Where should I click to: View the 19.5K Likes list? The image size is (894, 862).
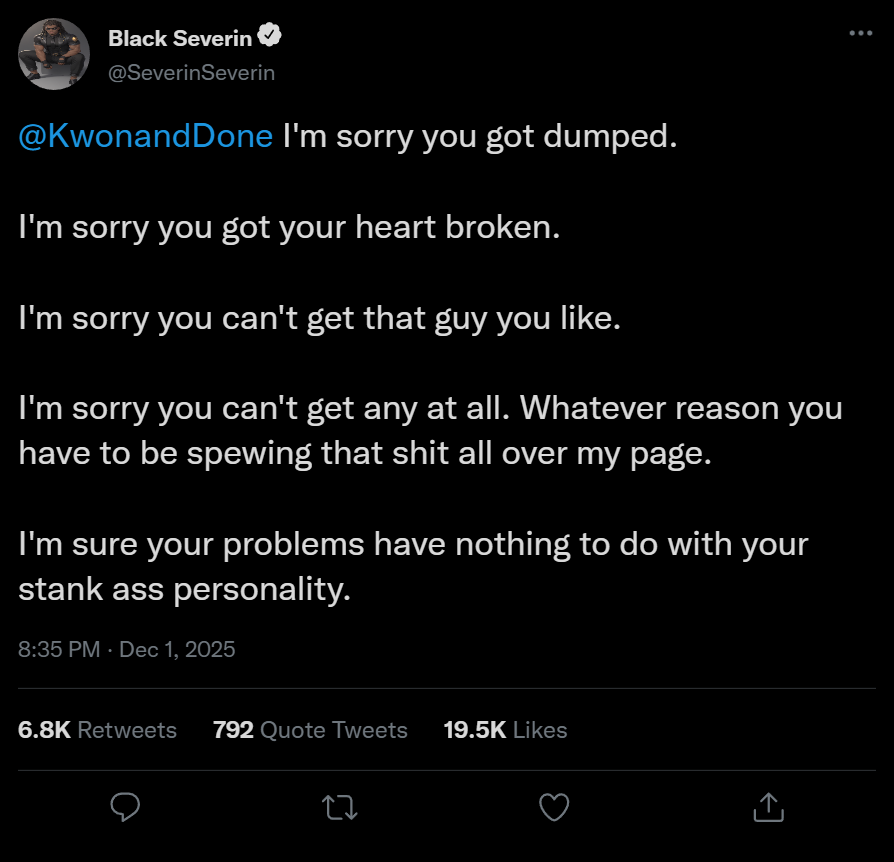505,730
